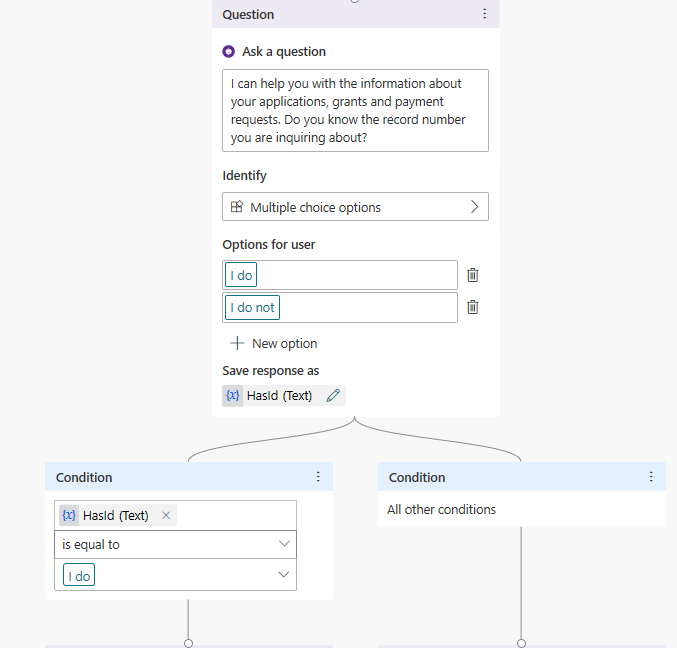
Task: Click the right Condition header title
Action: pyautogui.click(x=417, y=477)
